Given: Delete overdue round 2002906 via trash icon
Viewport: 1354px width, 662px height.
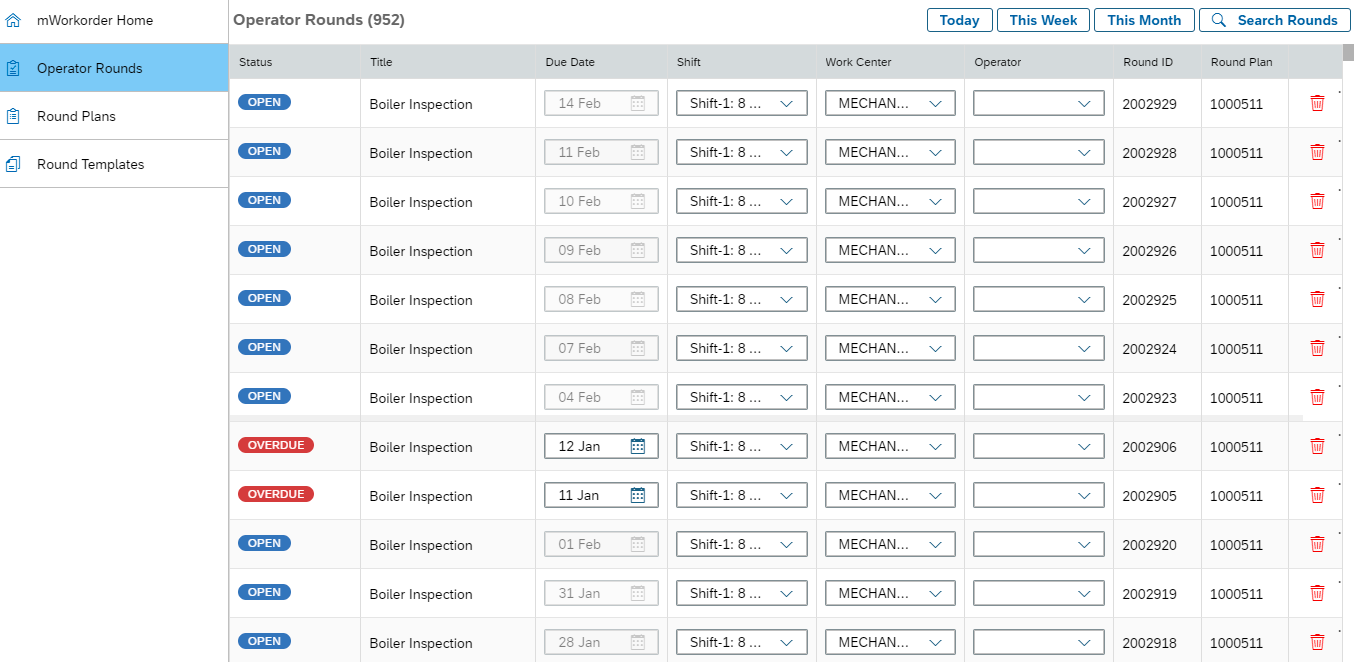Looking at the screenshot, I should 1317,446.
